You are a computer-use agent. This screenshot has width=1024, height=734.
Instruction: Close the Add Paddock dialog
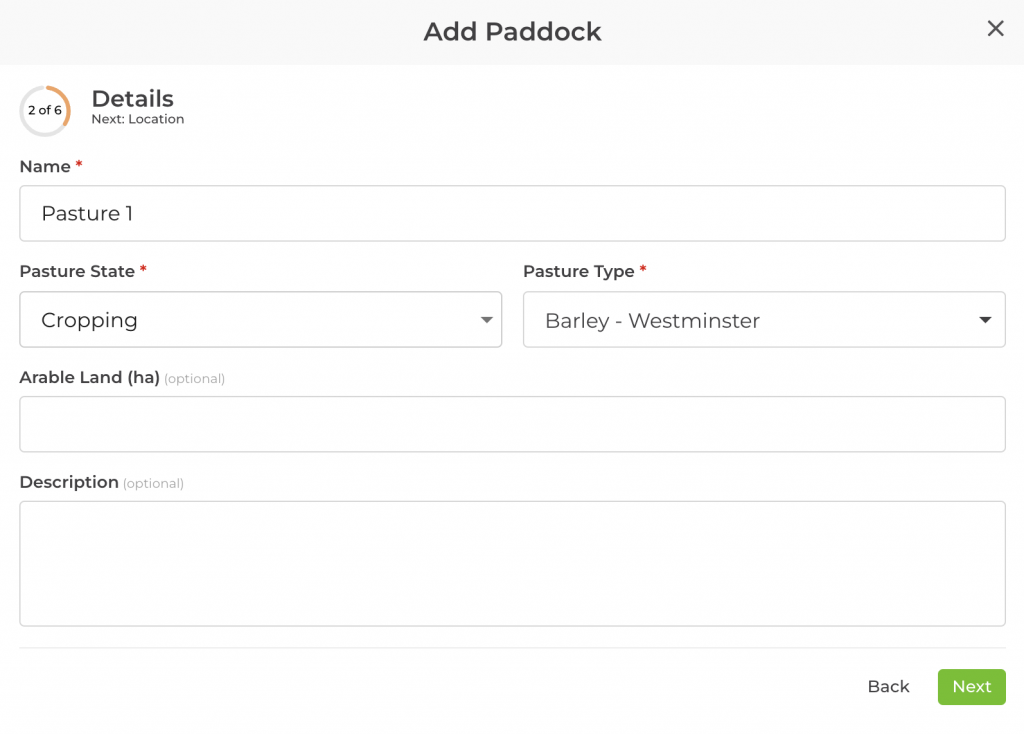(995, 29)
